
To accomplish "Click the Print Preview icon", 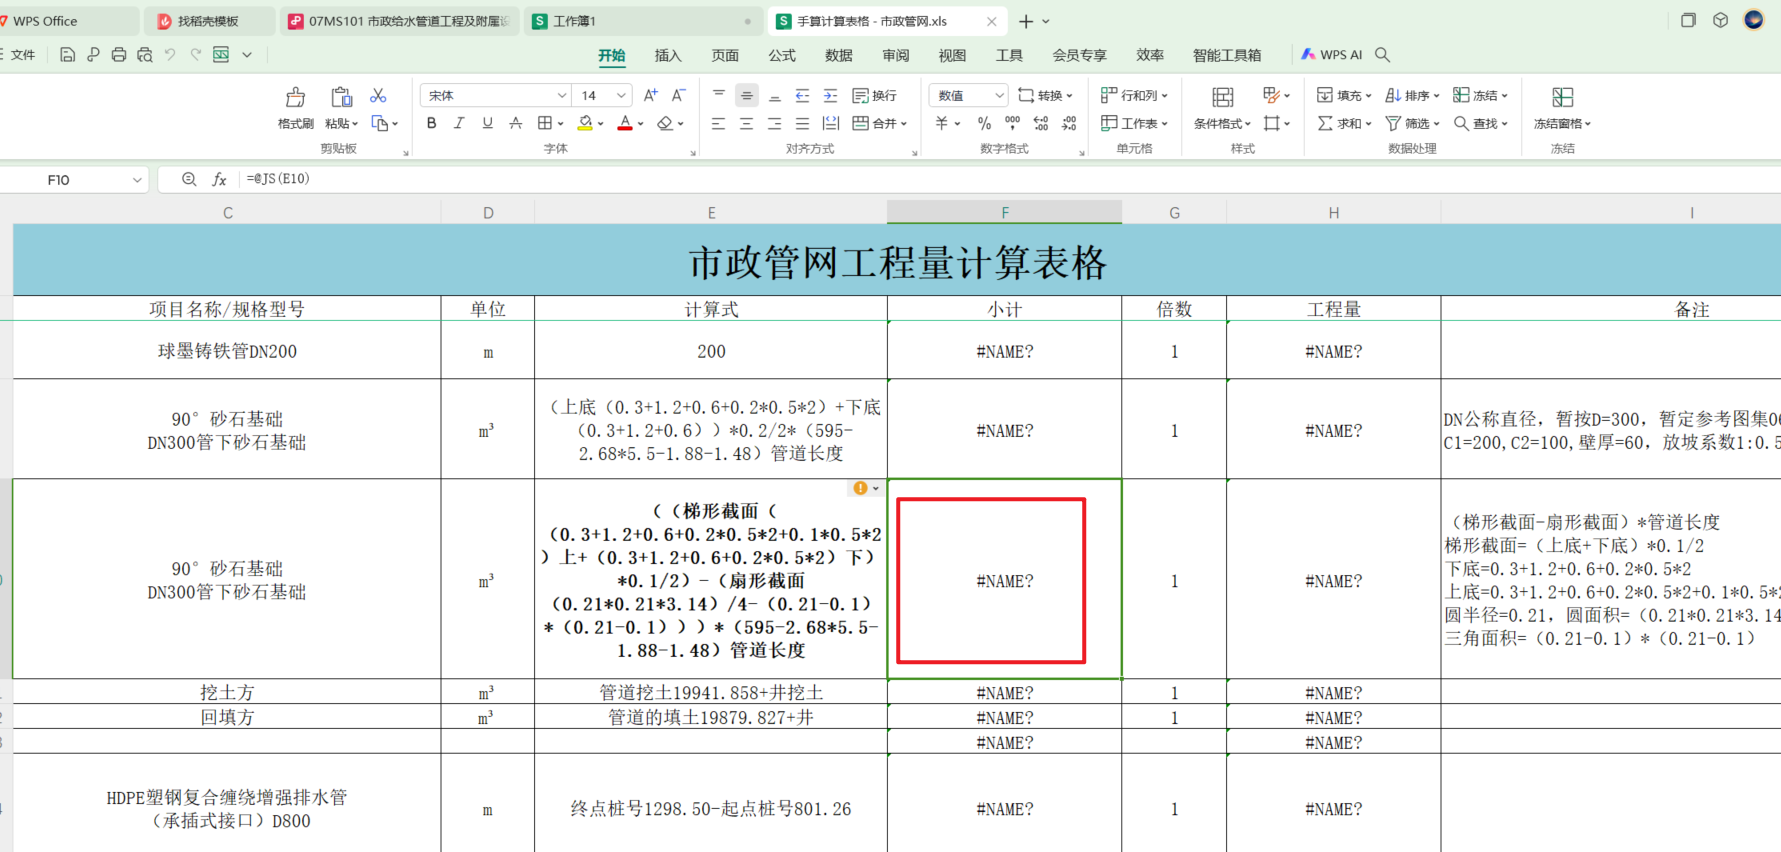I will 145,55.
